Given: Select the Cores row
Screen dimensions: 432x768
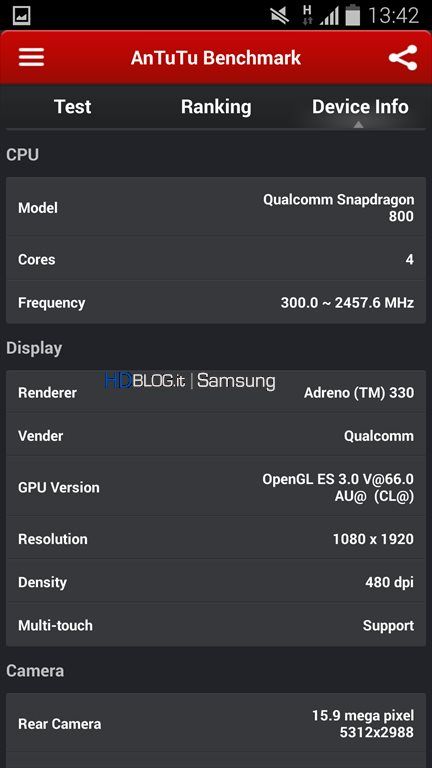Looking at the screenshot, I should 216,259.
